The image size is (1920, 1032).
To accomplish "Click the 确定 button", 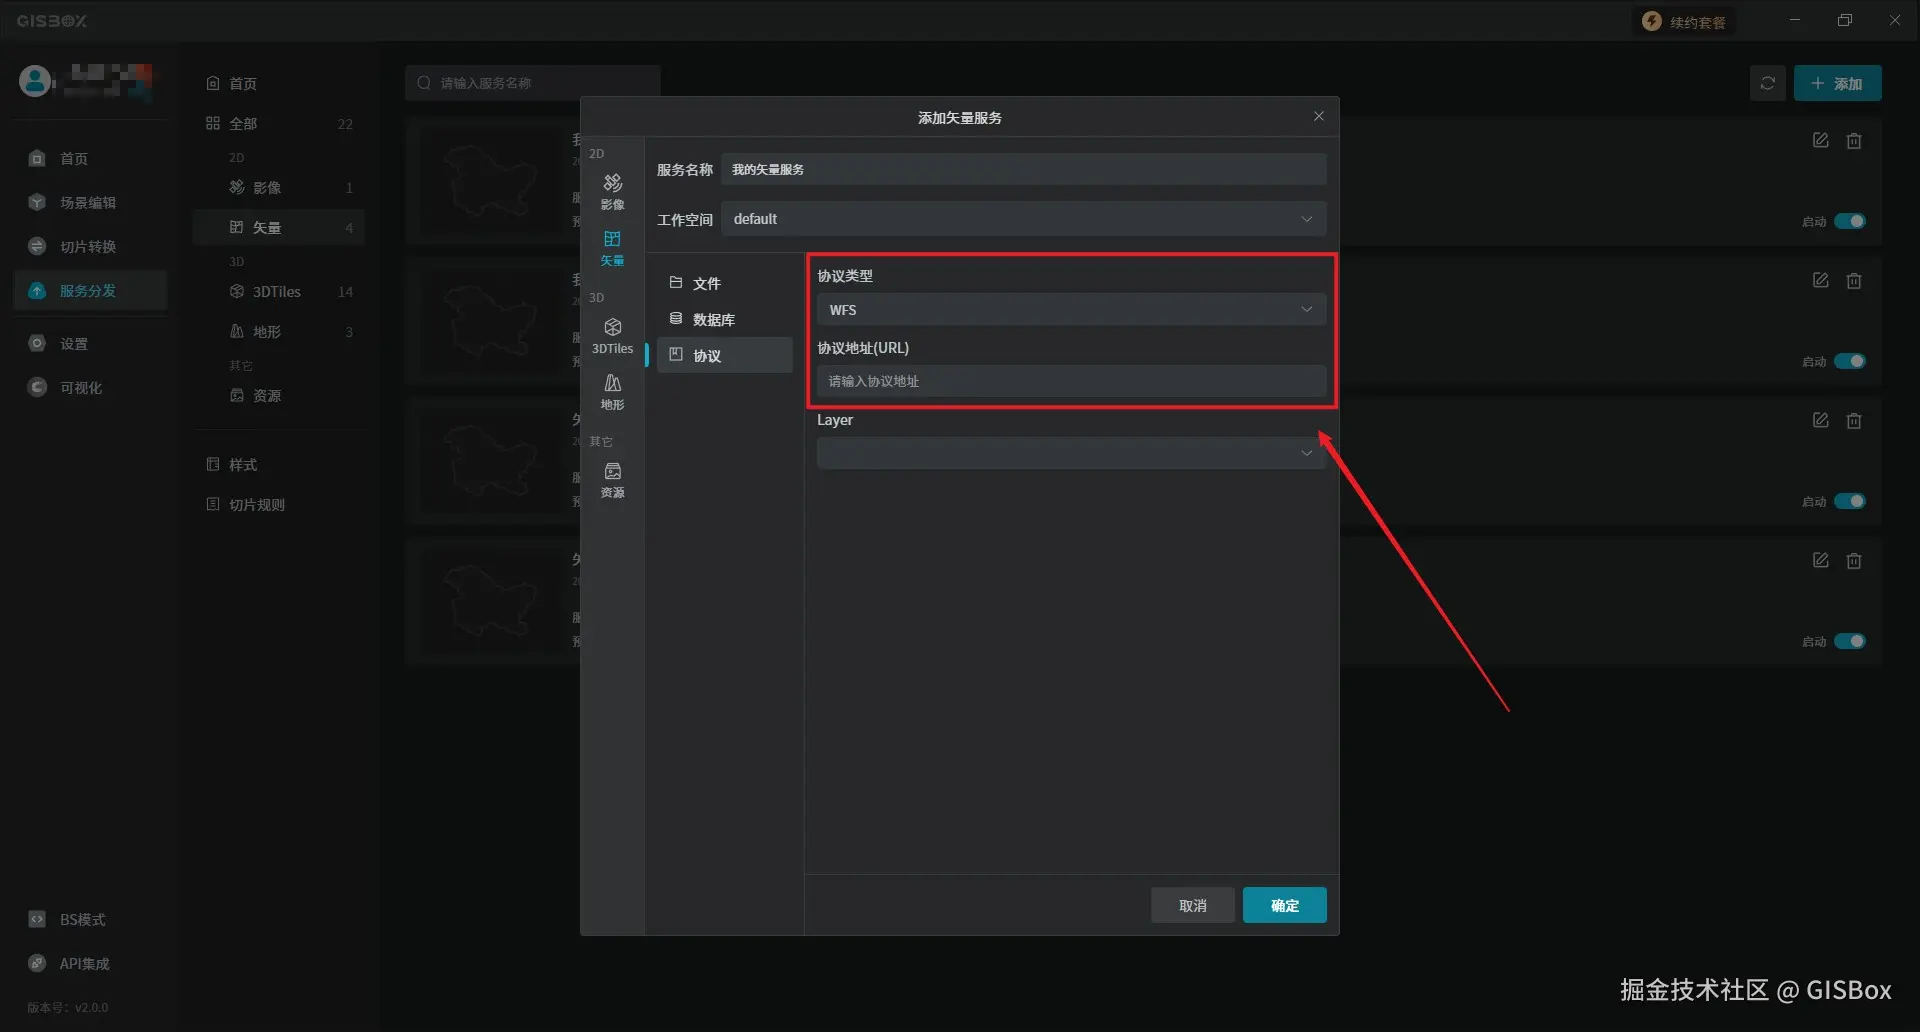I will 1285,905.
